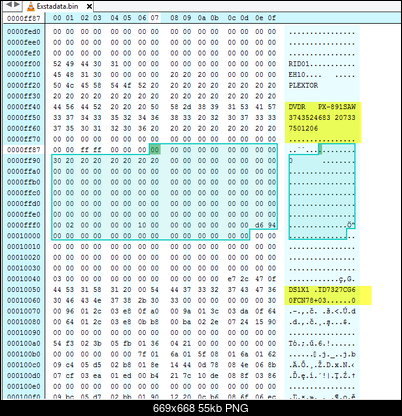
Task: Click byte 2b in row 00010060
Action: pos(142,300)
